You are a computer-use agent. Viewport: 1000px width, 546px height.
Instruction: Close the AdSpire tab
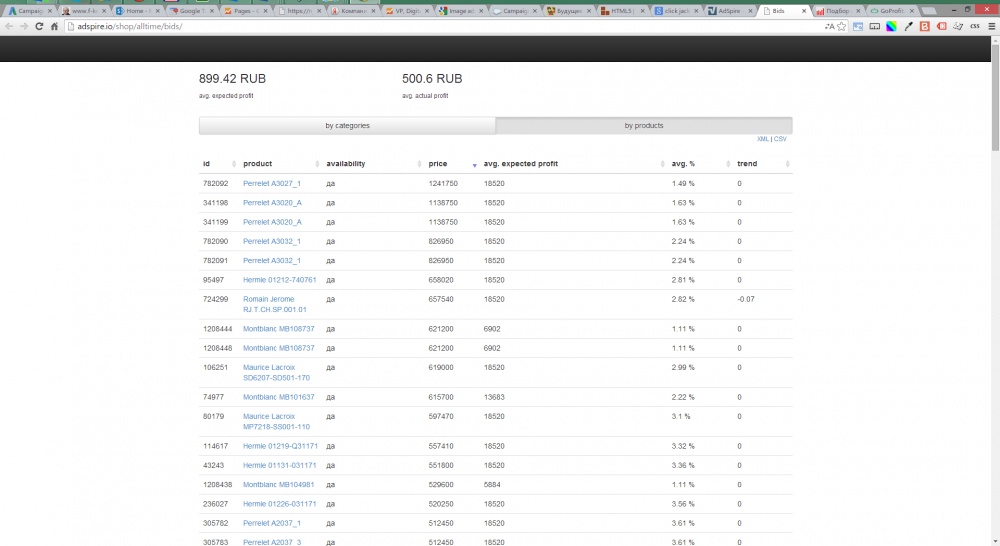(751, 11)
